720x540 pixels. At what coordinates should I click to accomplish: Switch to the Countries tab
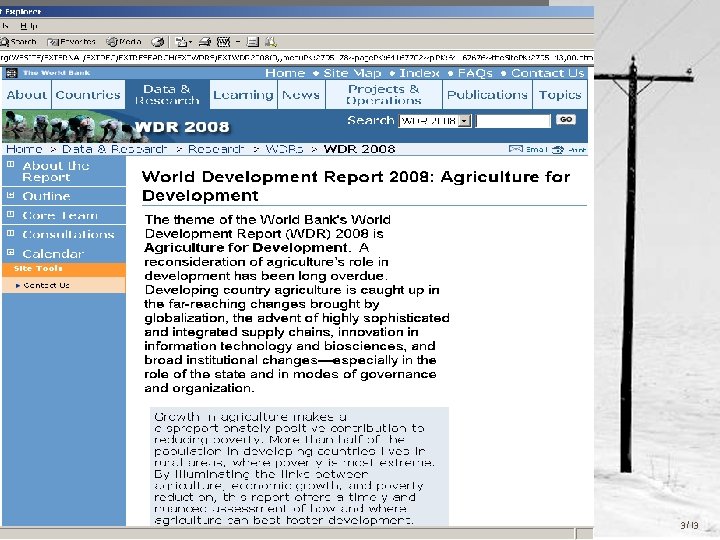pyautogui.click(x=88, y=95)
